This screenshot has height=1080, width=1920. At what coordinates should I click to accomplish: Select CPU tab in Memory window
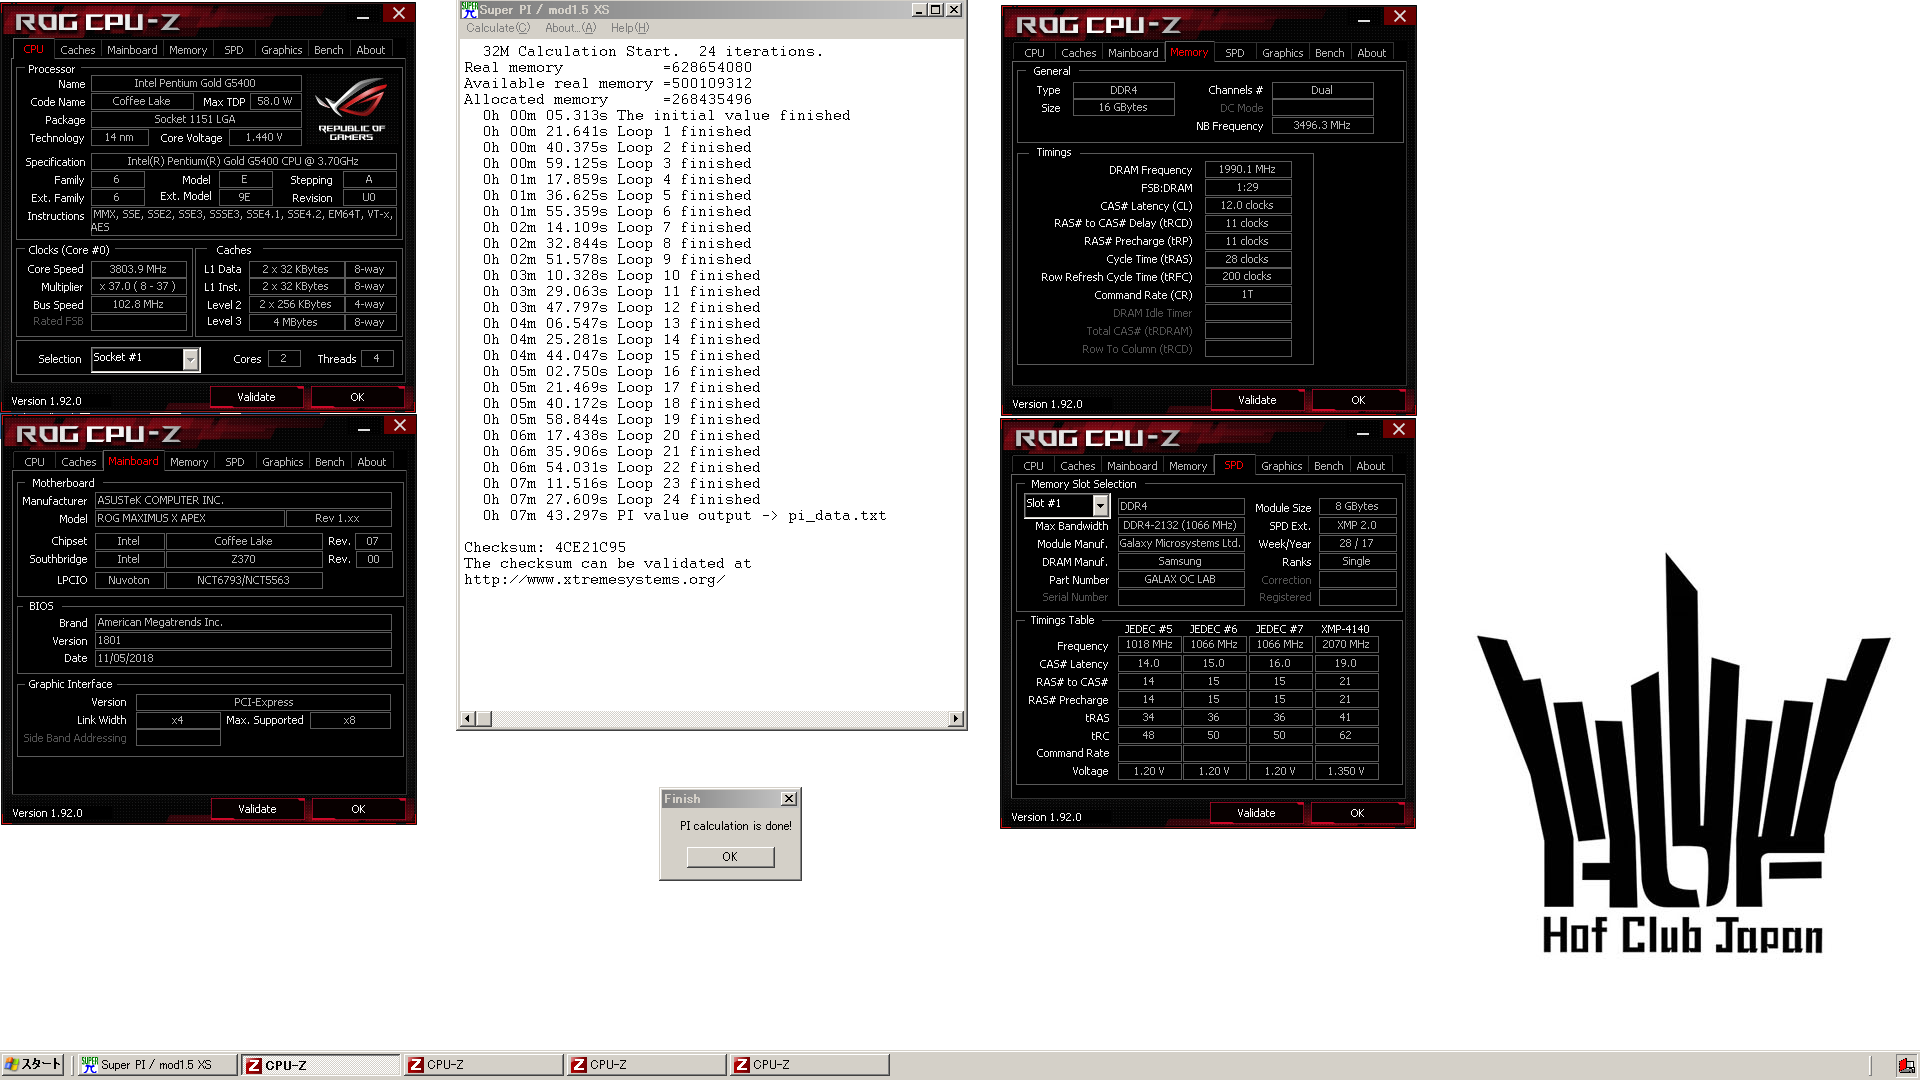[1034, 53]
